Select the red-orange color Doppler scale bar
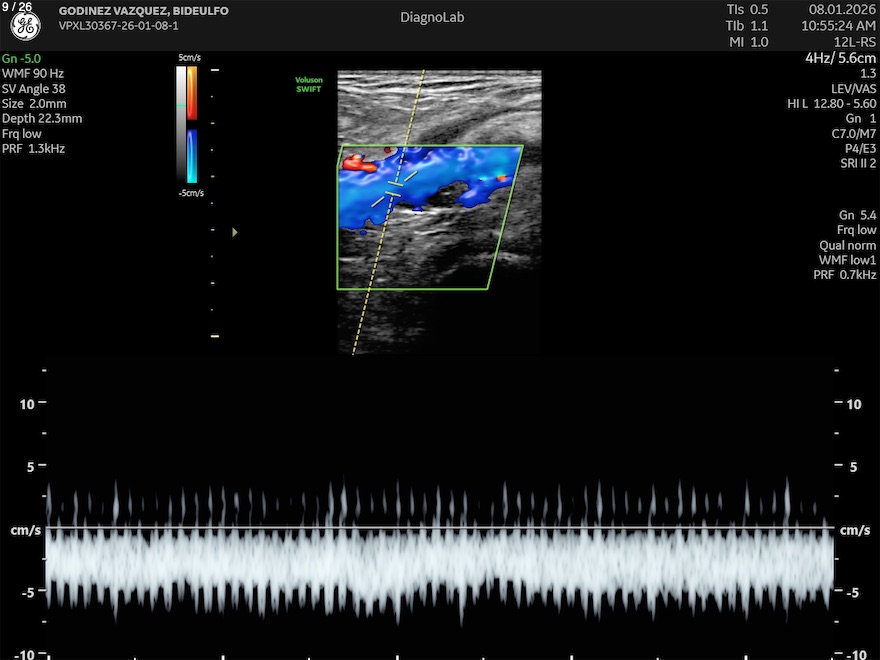880x660 pixels. pos(192,92)
